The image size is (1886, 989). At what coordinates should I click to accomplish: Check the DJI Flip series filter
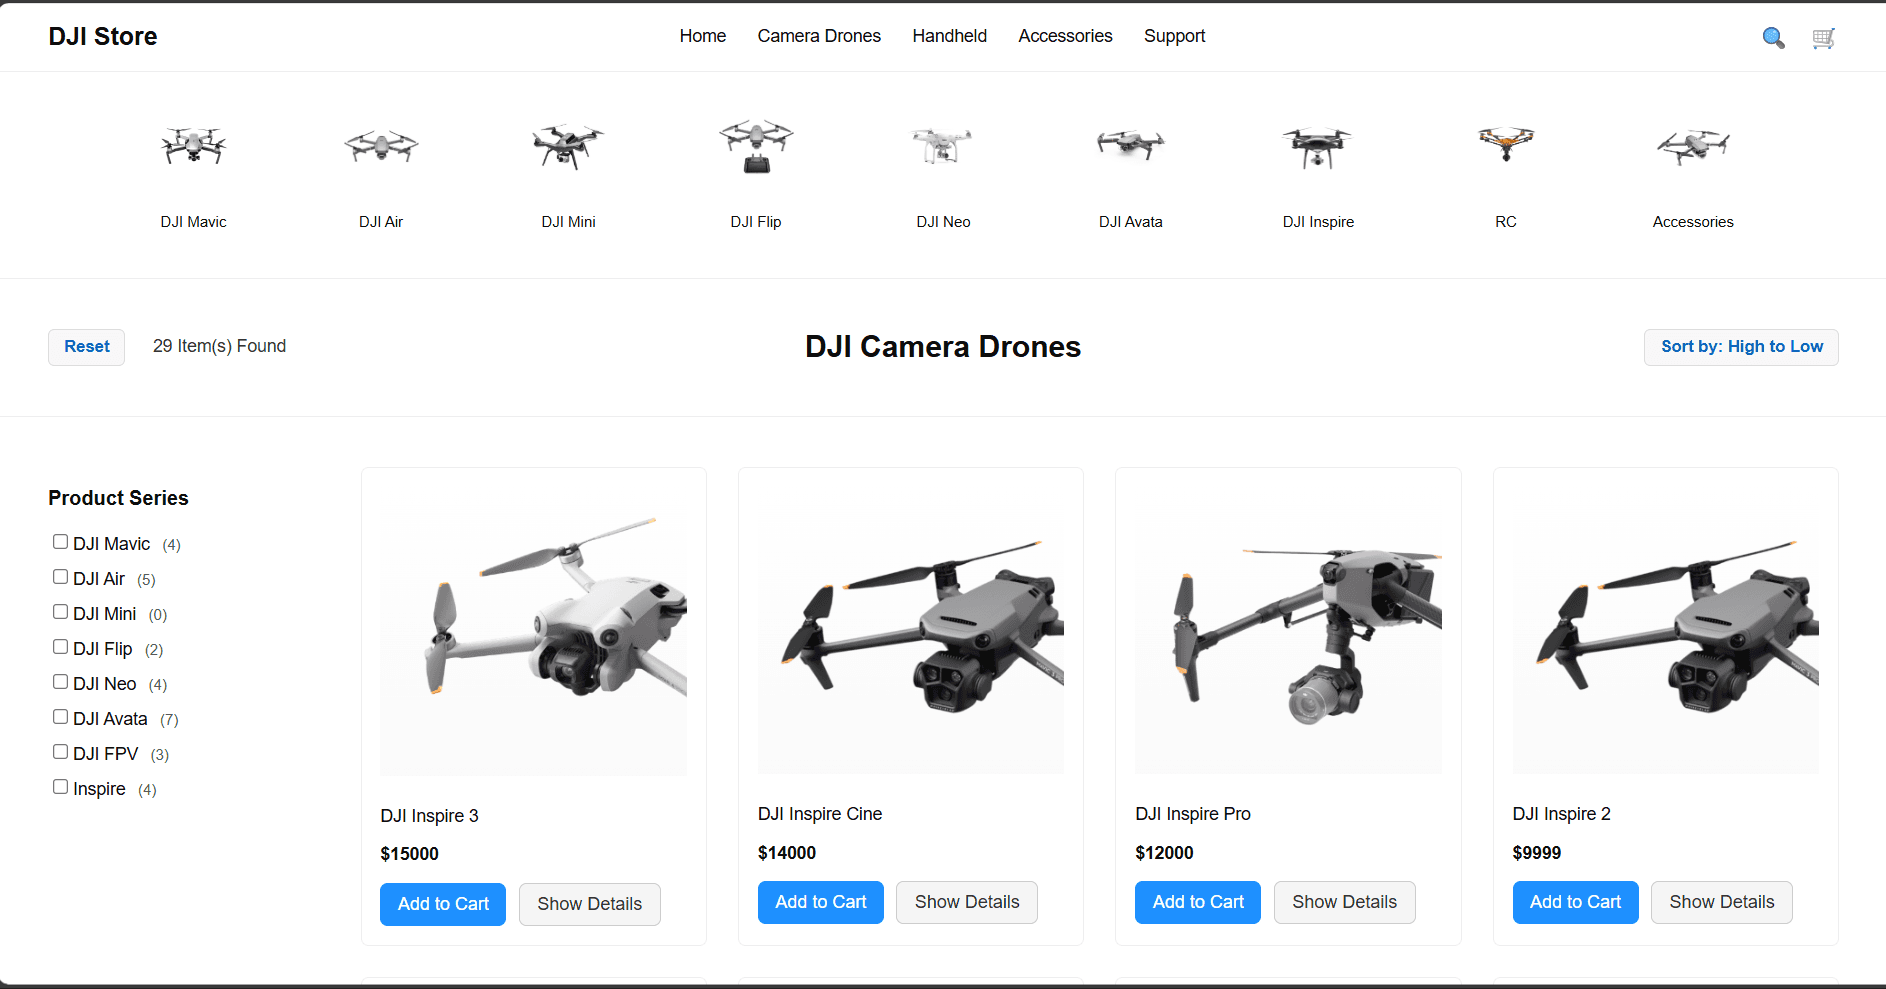click(x=61, y=647)
